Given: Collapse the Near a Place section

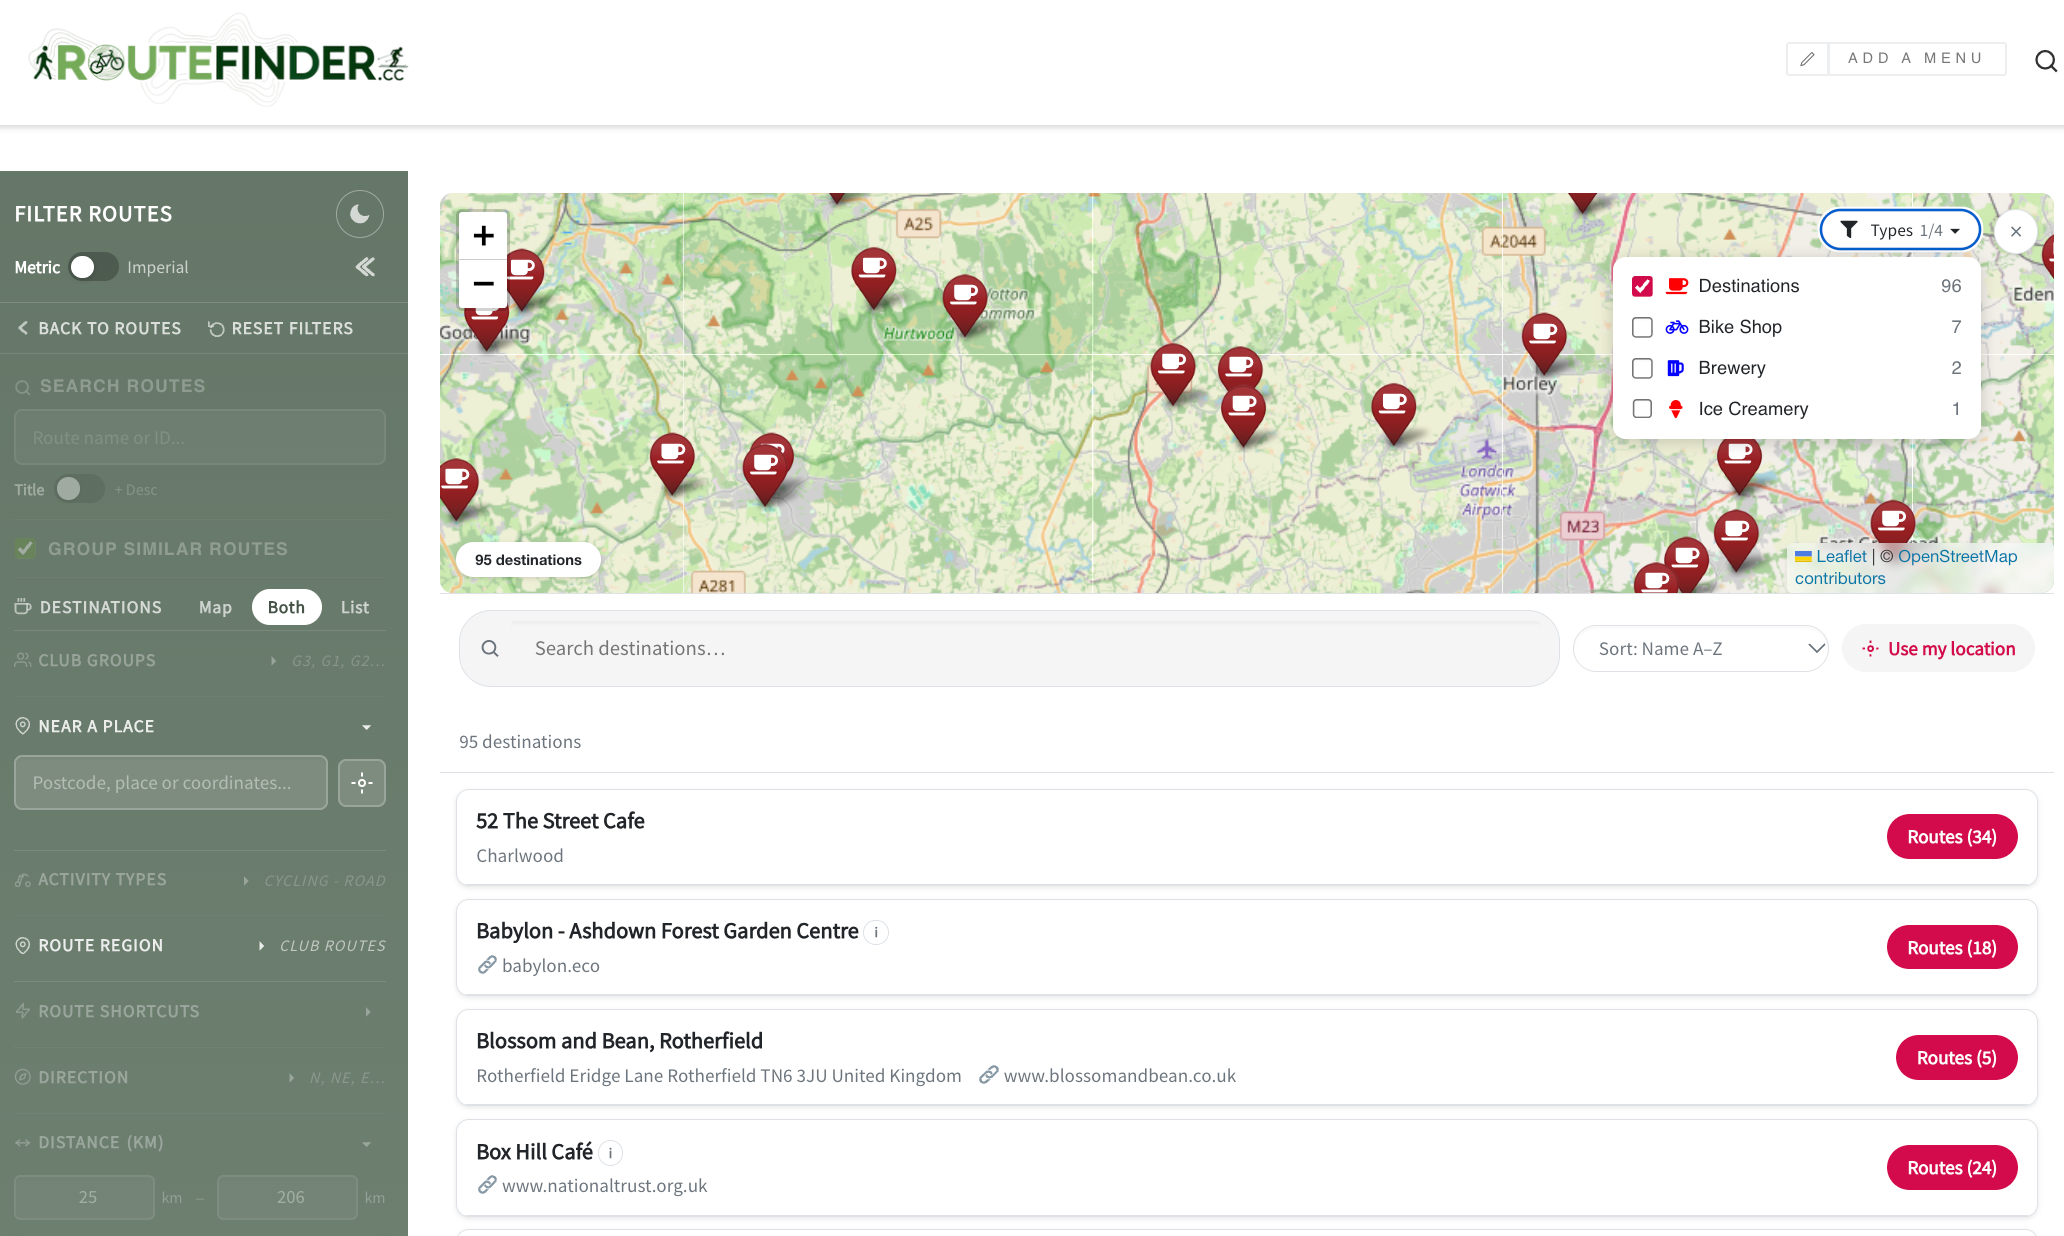Looking at the screenshot, I should [200, 727].
